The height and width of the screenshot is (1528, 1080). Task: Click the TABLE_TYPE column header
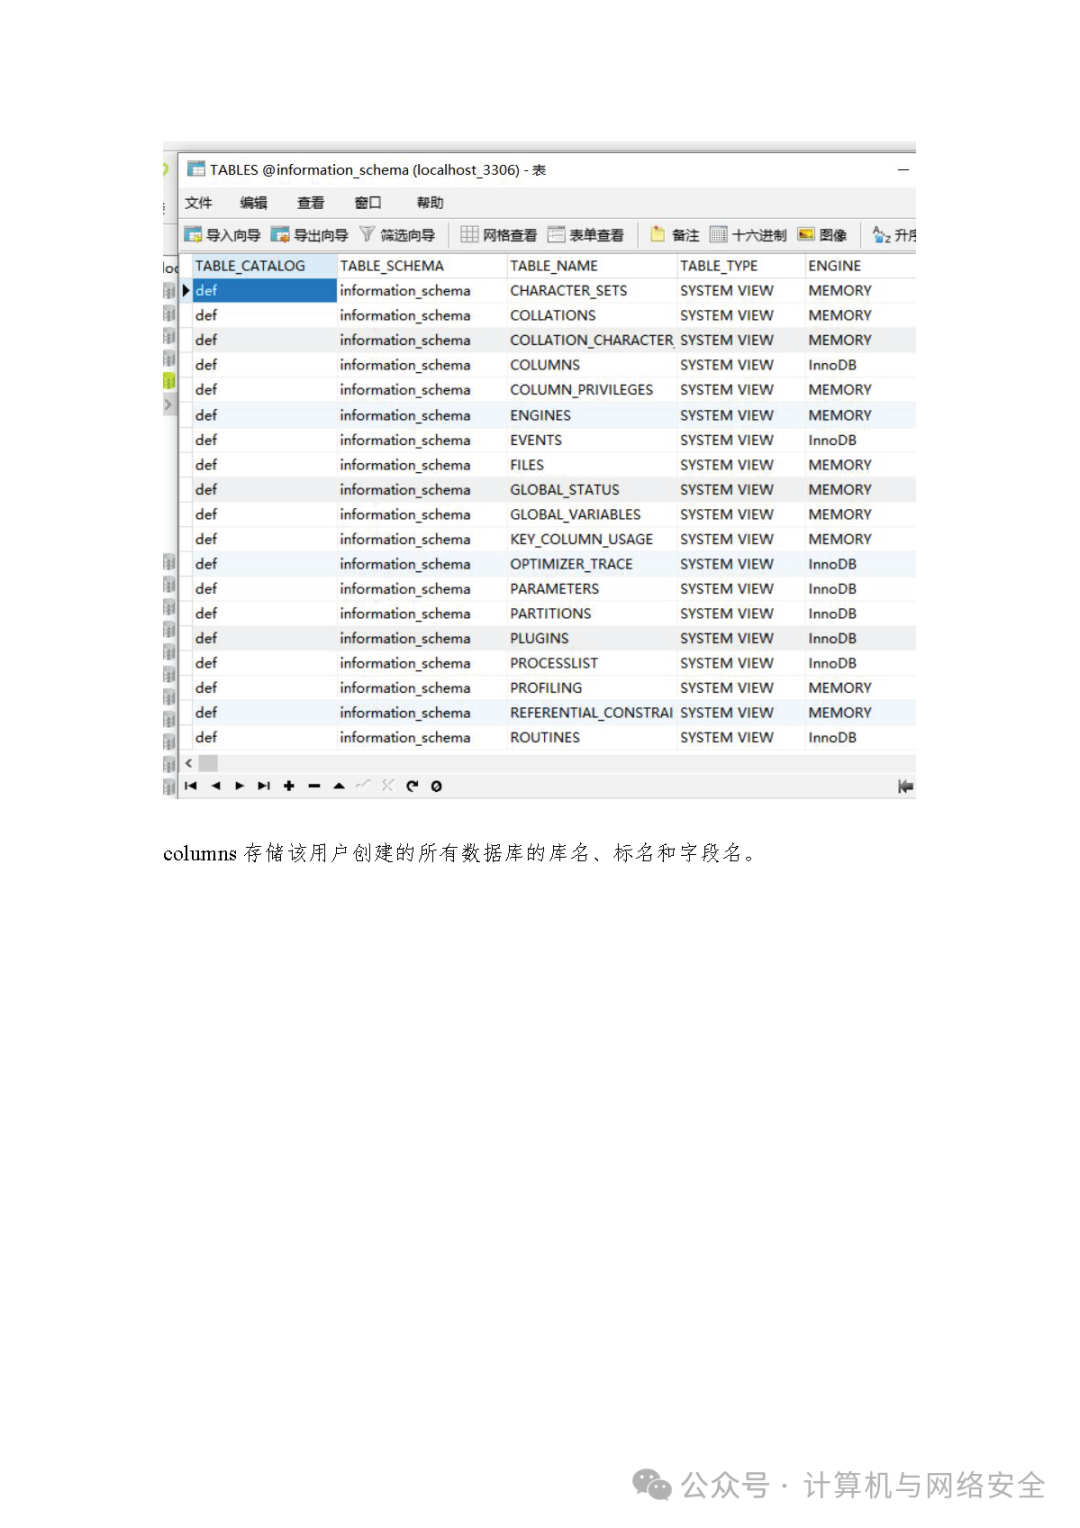741,266
